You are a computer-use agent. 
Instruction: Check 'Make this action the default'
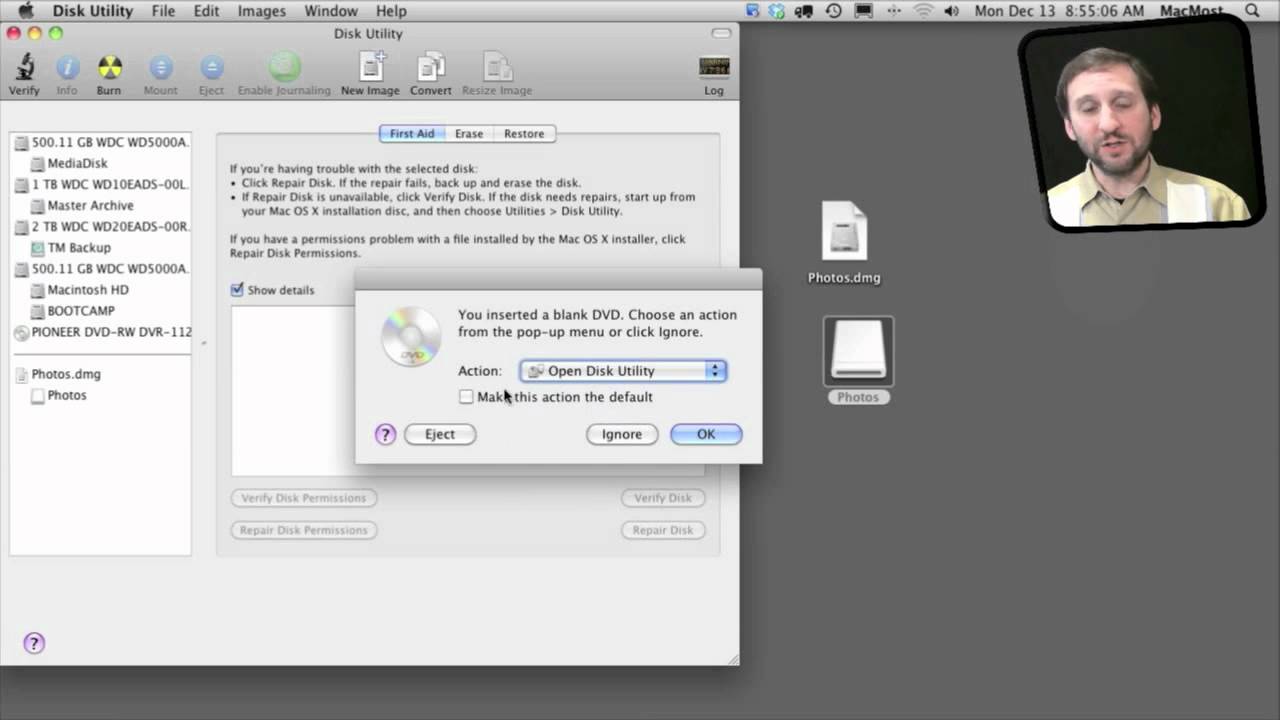466,397
